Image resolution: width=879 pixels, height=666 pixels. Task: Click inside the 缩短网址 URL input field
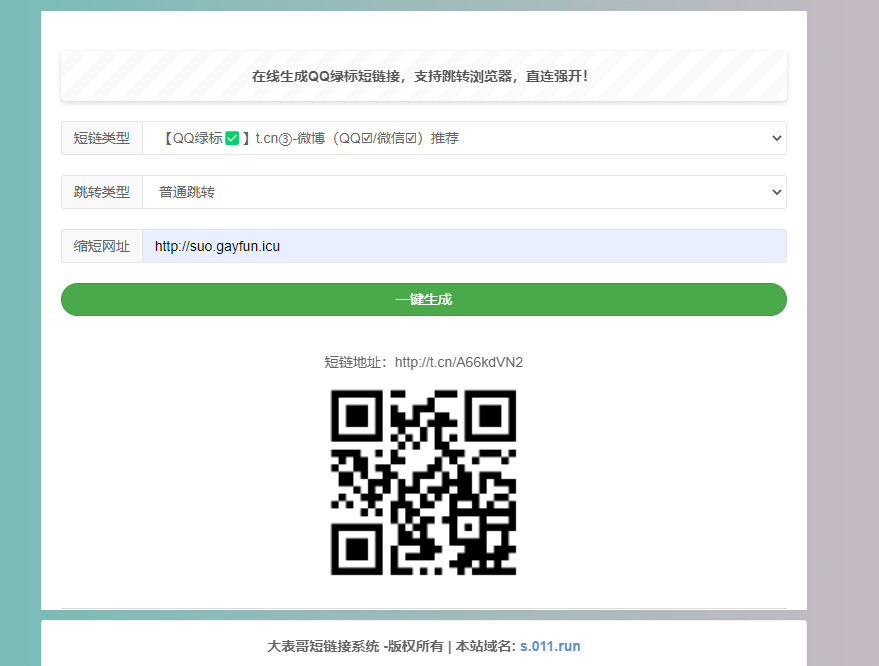465,245
